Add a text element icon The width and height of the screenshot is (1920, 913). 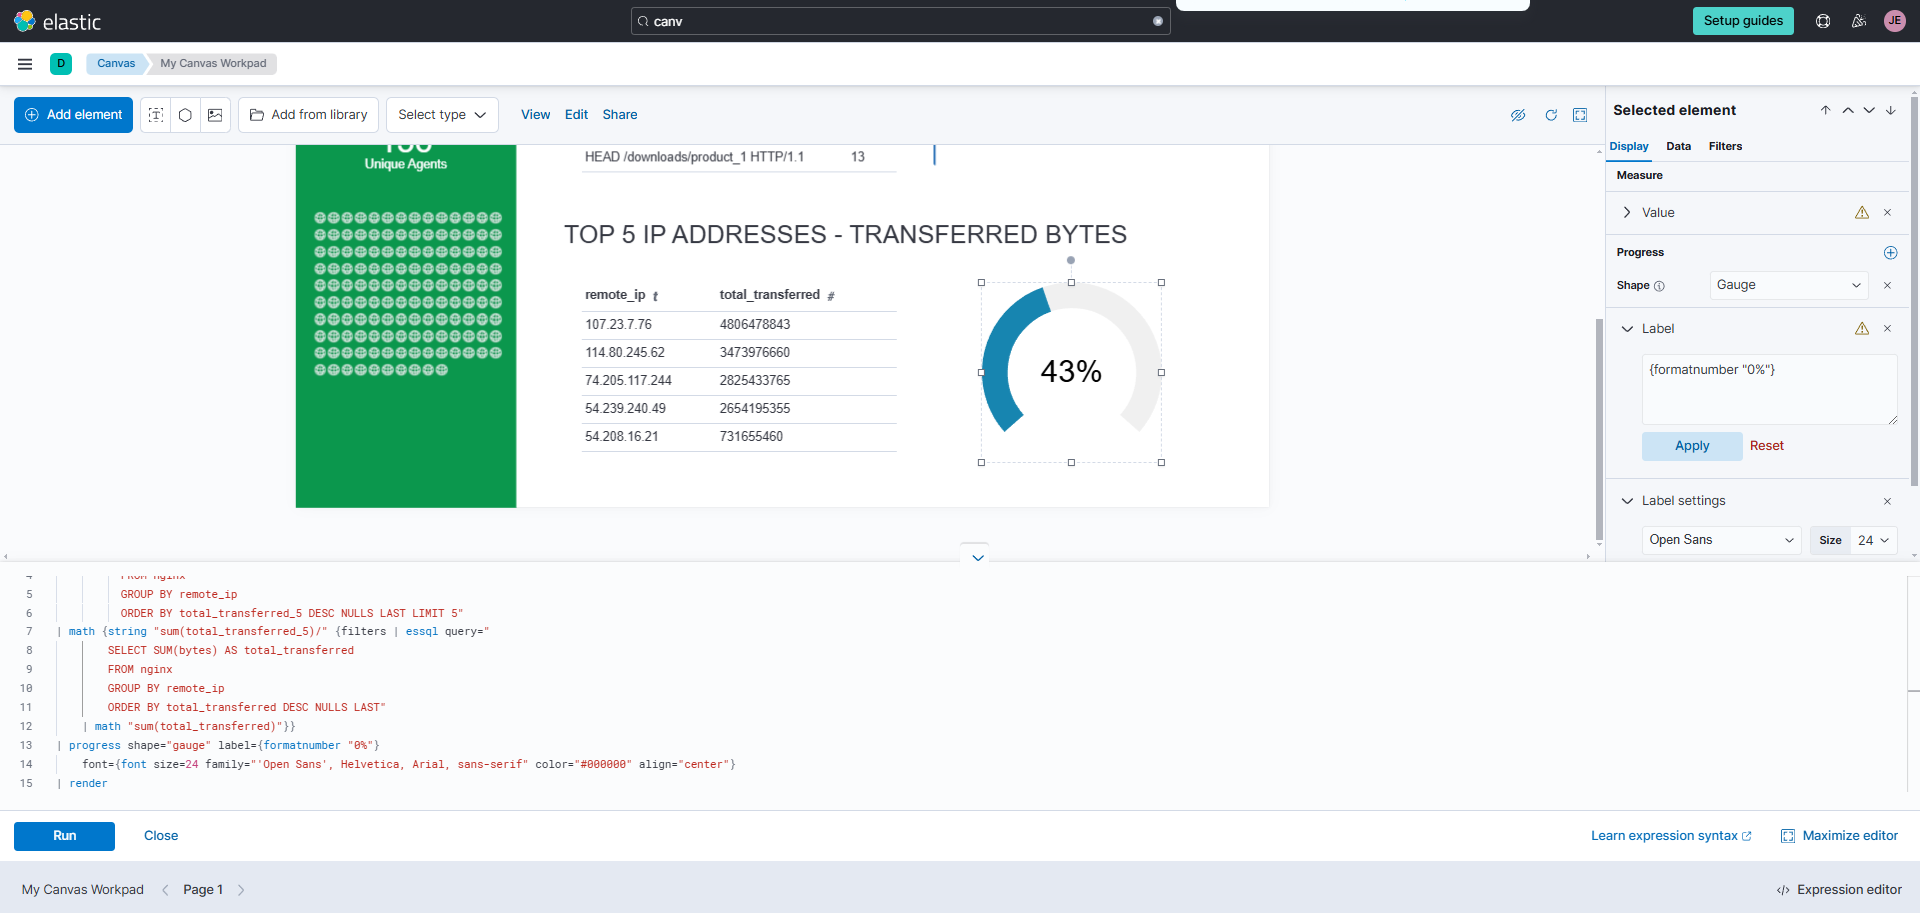(x=156, y=115)
